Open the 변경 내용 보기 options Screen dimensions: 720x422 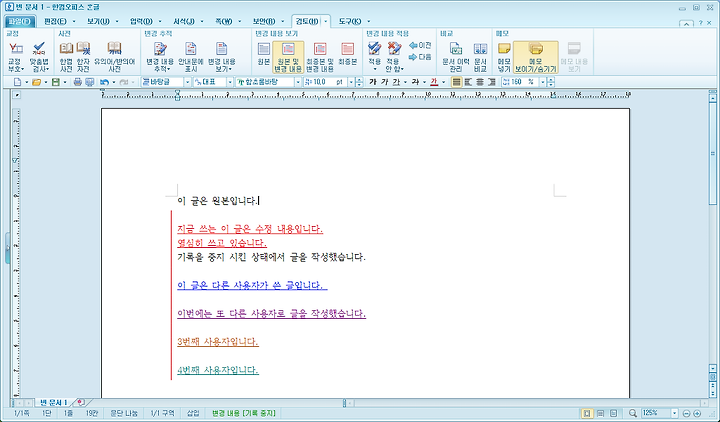click(221, 57)
